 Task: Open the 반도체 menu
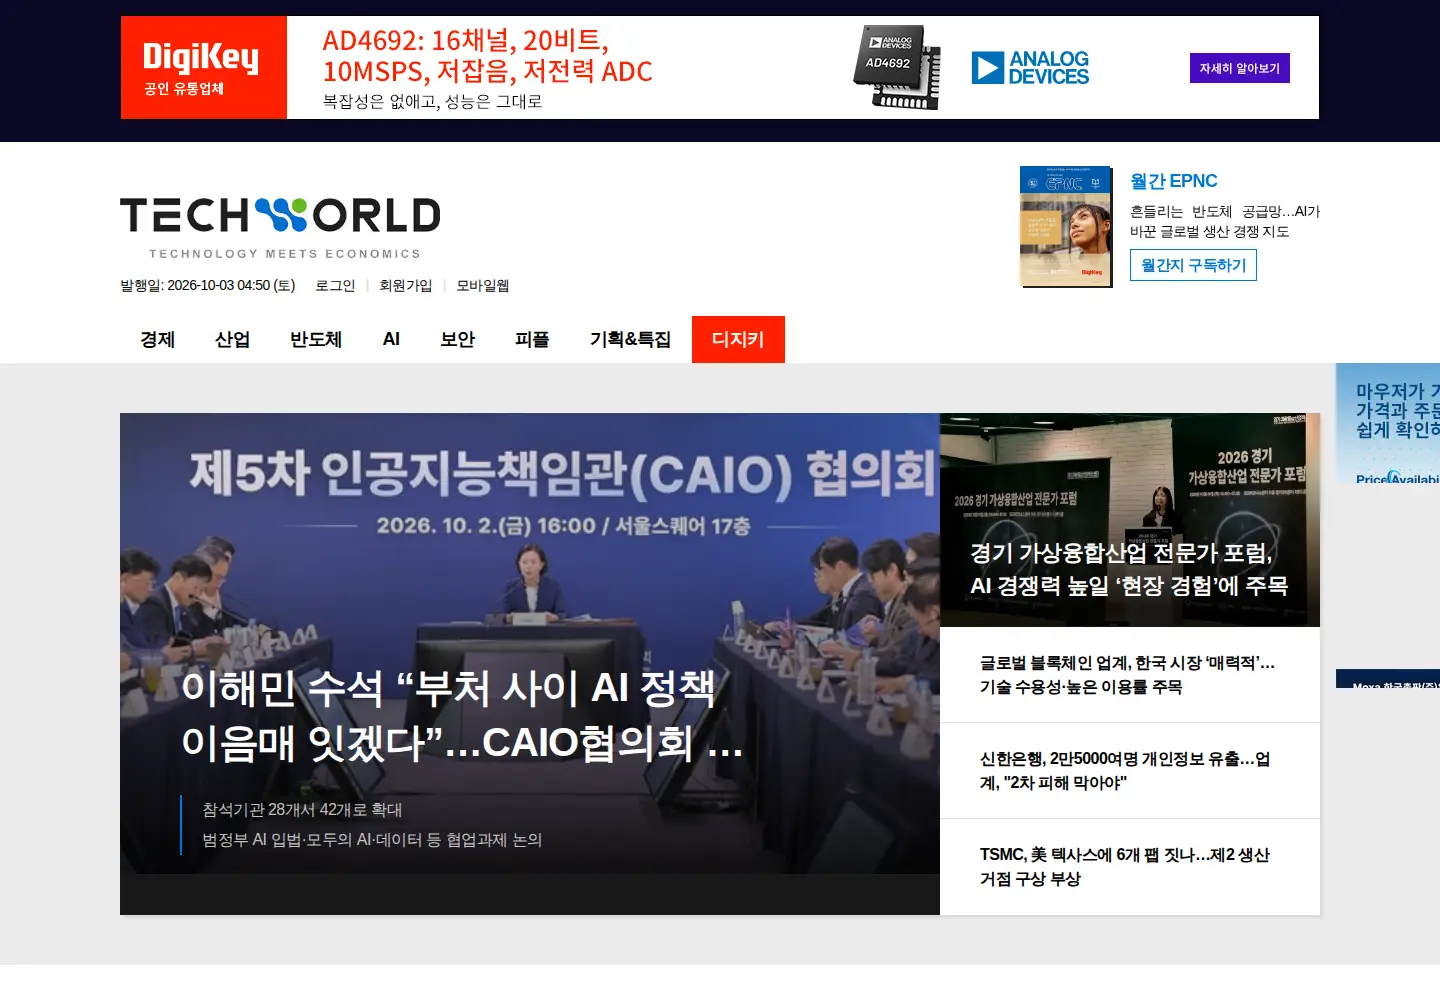point(316,339)
